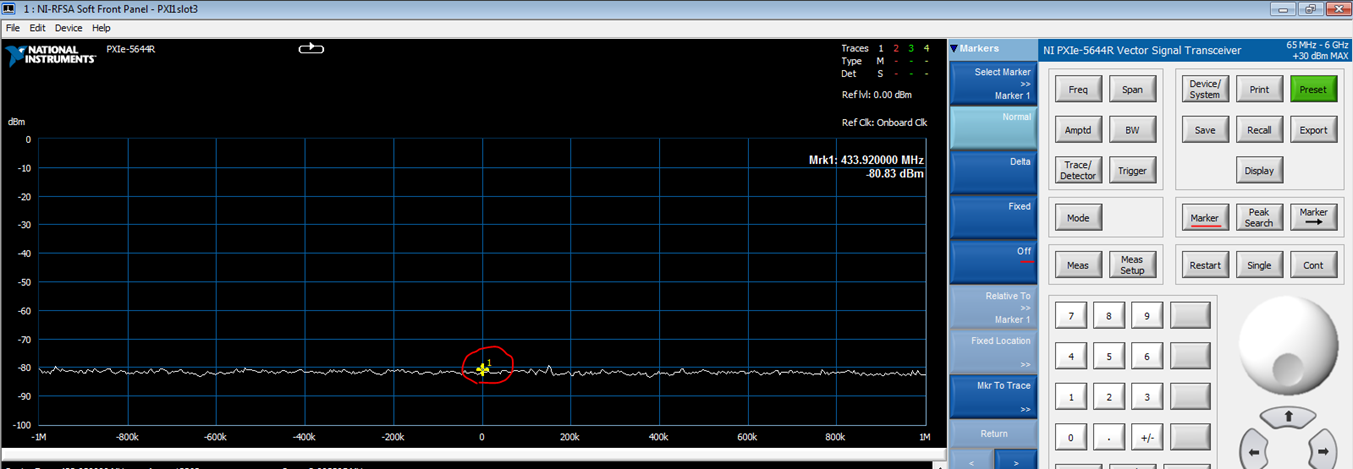Screen dimensions: 1353x469
Task: Click the Meas Setup button
Action: tap(1132, 265)
